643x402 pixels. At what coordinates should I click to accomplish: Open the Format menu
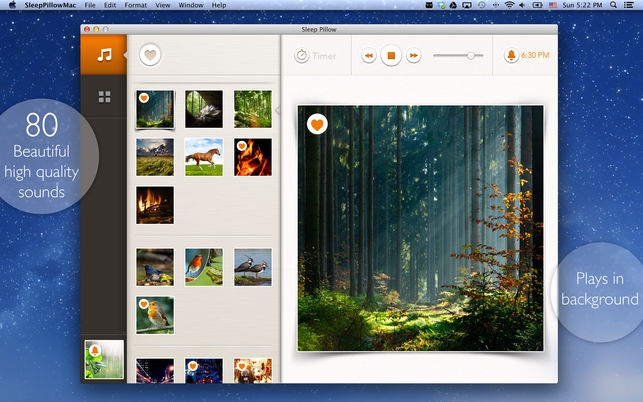pyautogui.click(x=135, y=5)
